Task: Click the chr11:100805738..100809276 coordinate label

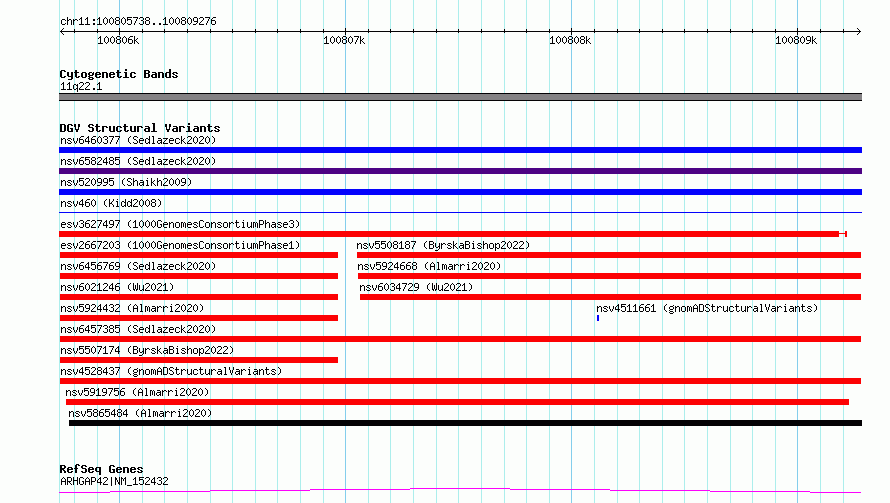Action: (138, 22)
